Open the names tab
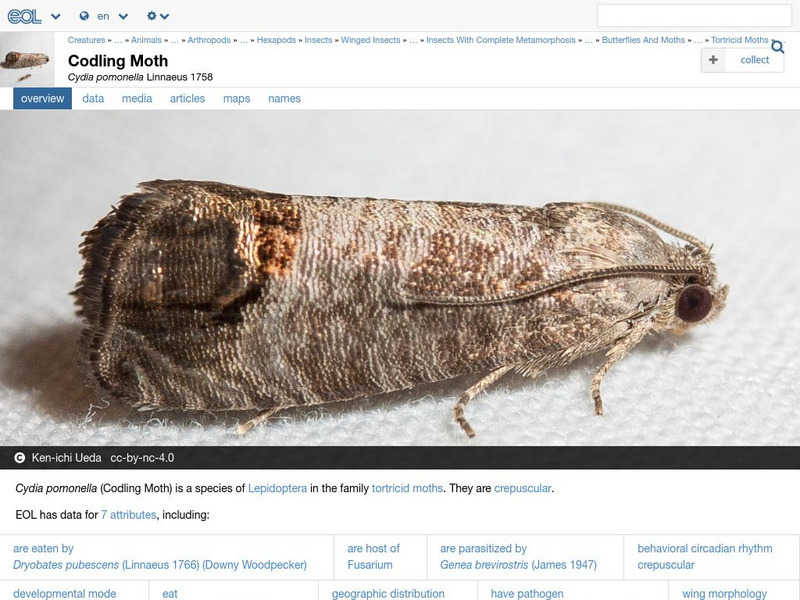Image resolution: width=800 pixels, height=600 pixels. [284, 98]
